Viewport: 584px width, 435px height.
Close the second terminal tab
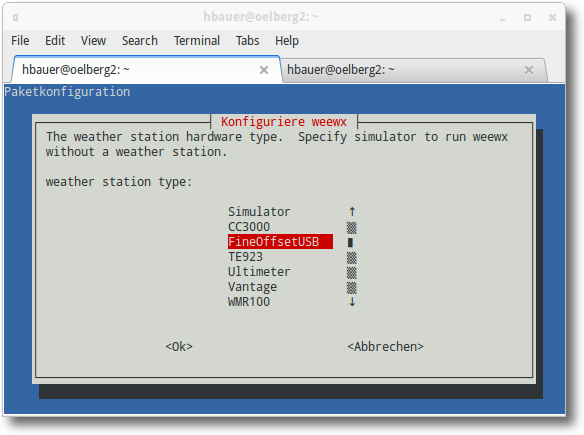point(529,70)
